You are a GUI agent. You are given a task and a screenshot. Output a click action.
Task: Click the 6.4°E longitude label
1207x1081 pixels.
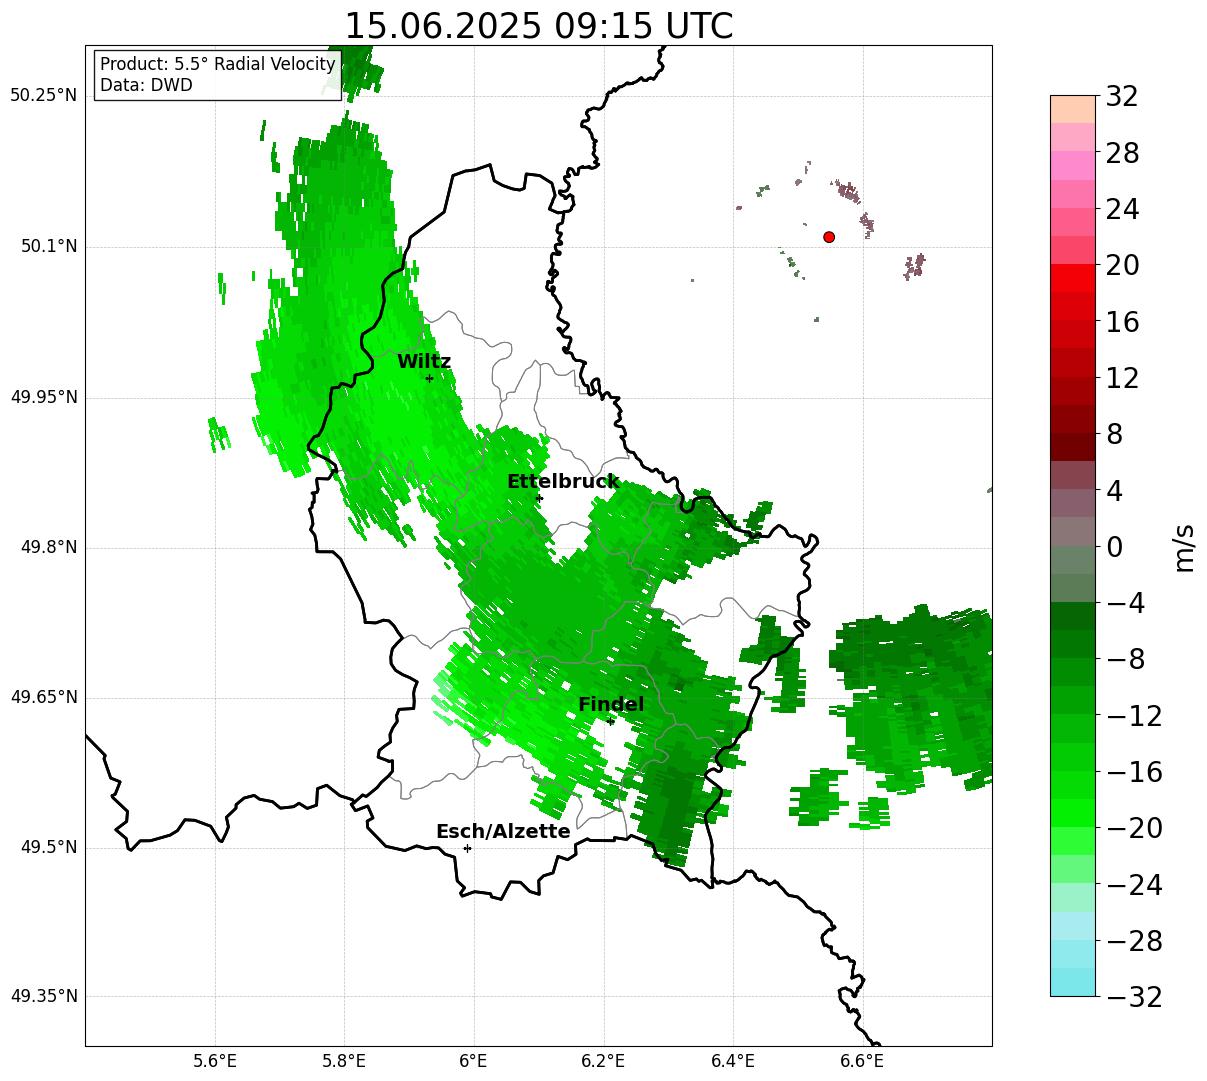tap(732, 1061)
